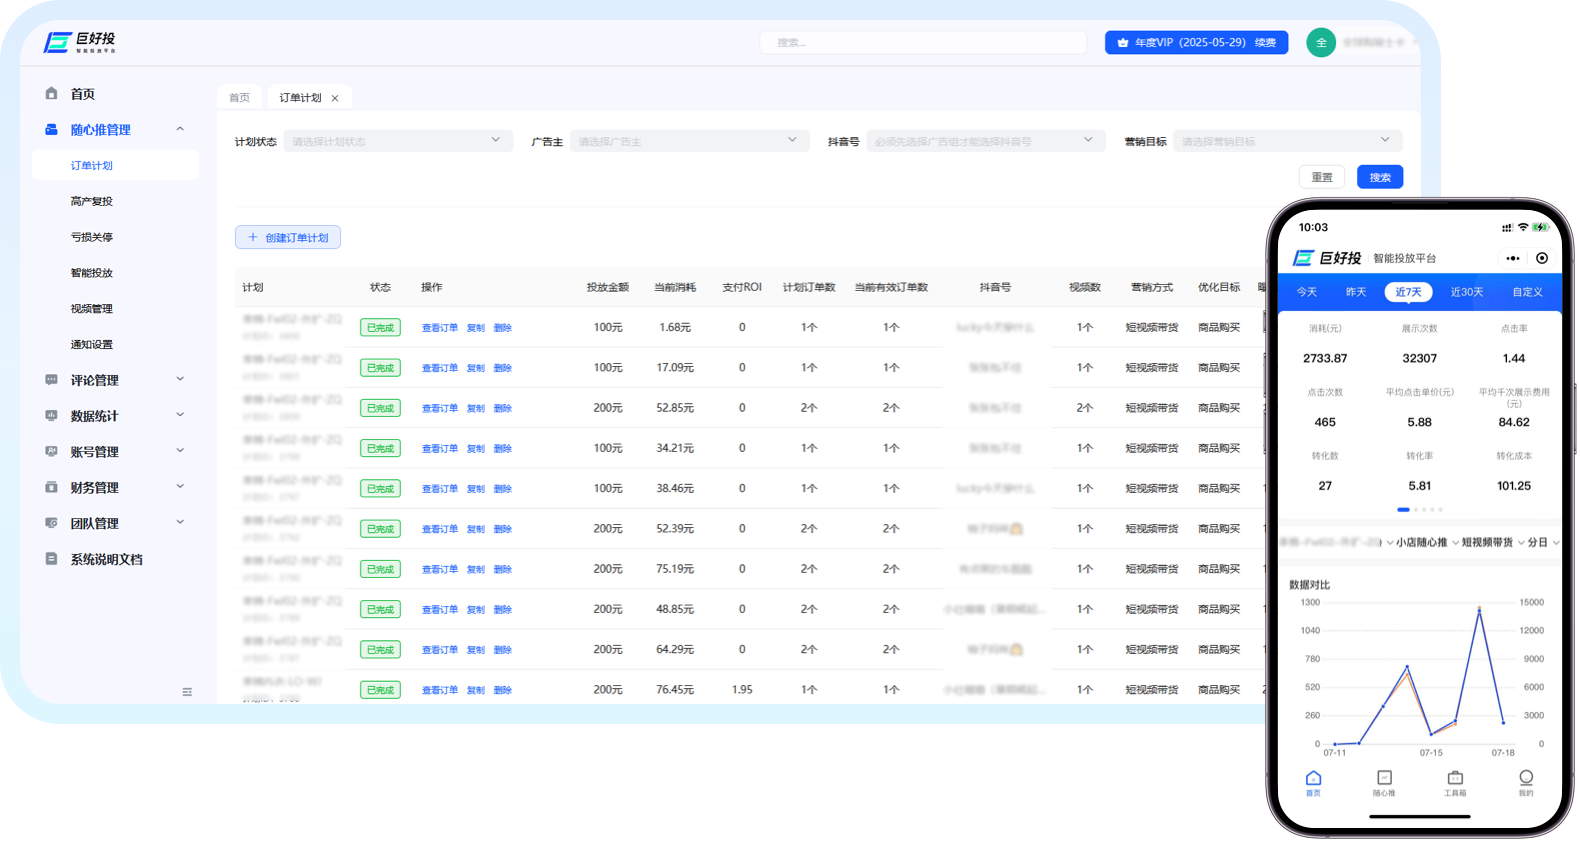Screen dimensions: 1580x842
Task: Open the 广告主 dropdown filter
Action: 688,141
